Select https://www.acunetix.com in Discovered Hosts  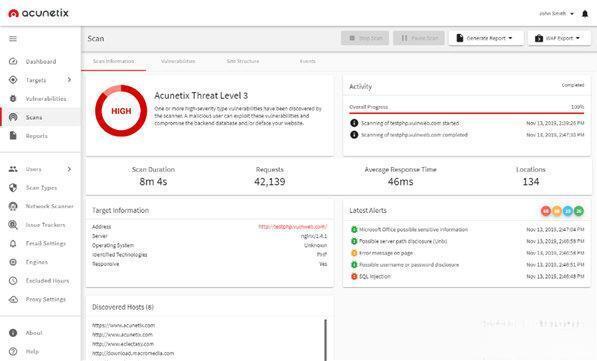tap(123, 325)
